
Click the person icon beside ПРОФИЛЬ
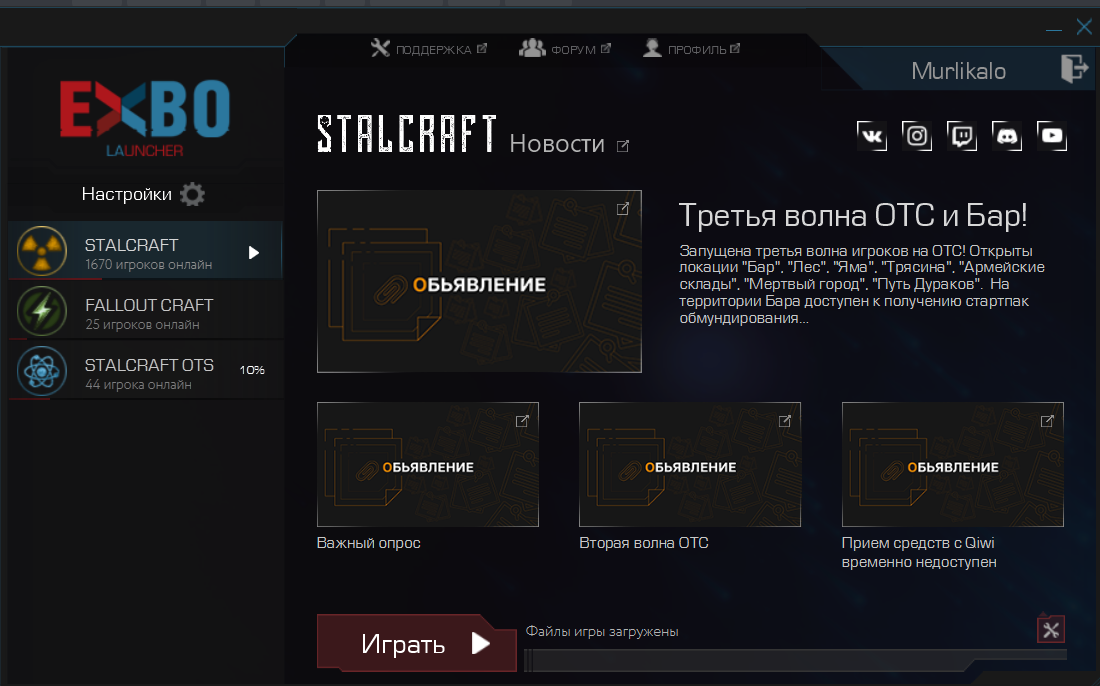click(652, 48)
